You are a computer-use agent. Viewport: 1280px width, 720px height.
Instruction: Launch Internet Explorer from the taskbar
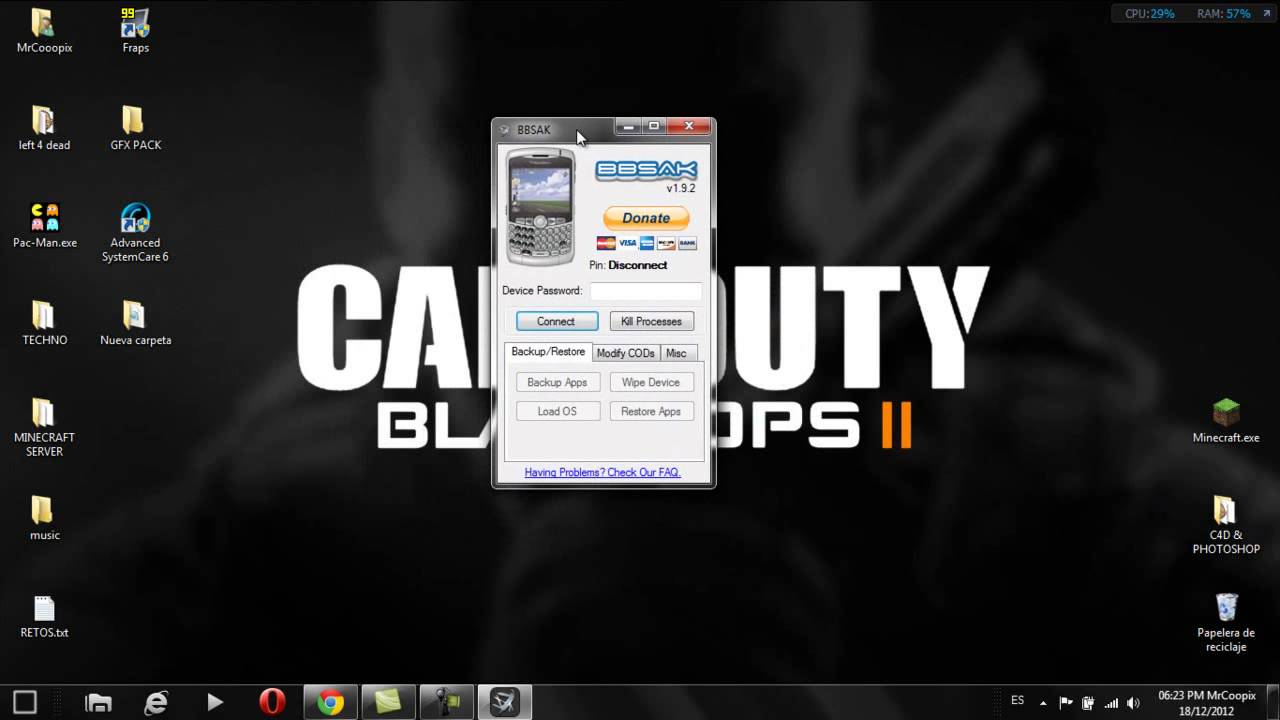(x=156, y=702)
